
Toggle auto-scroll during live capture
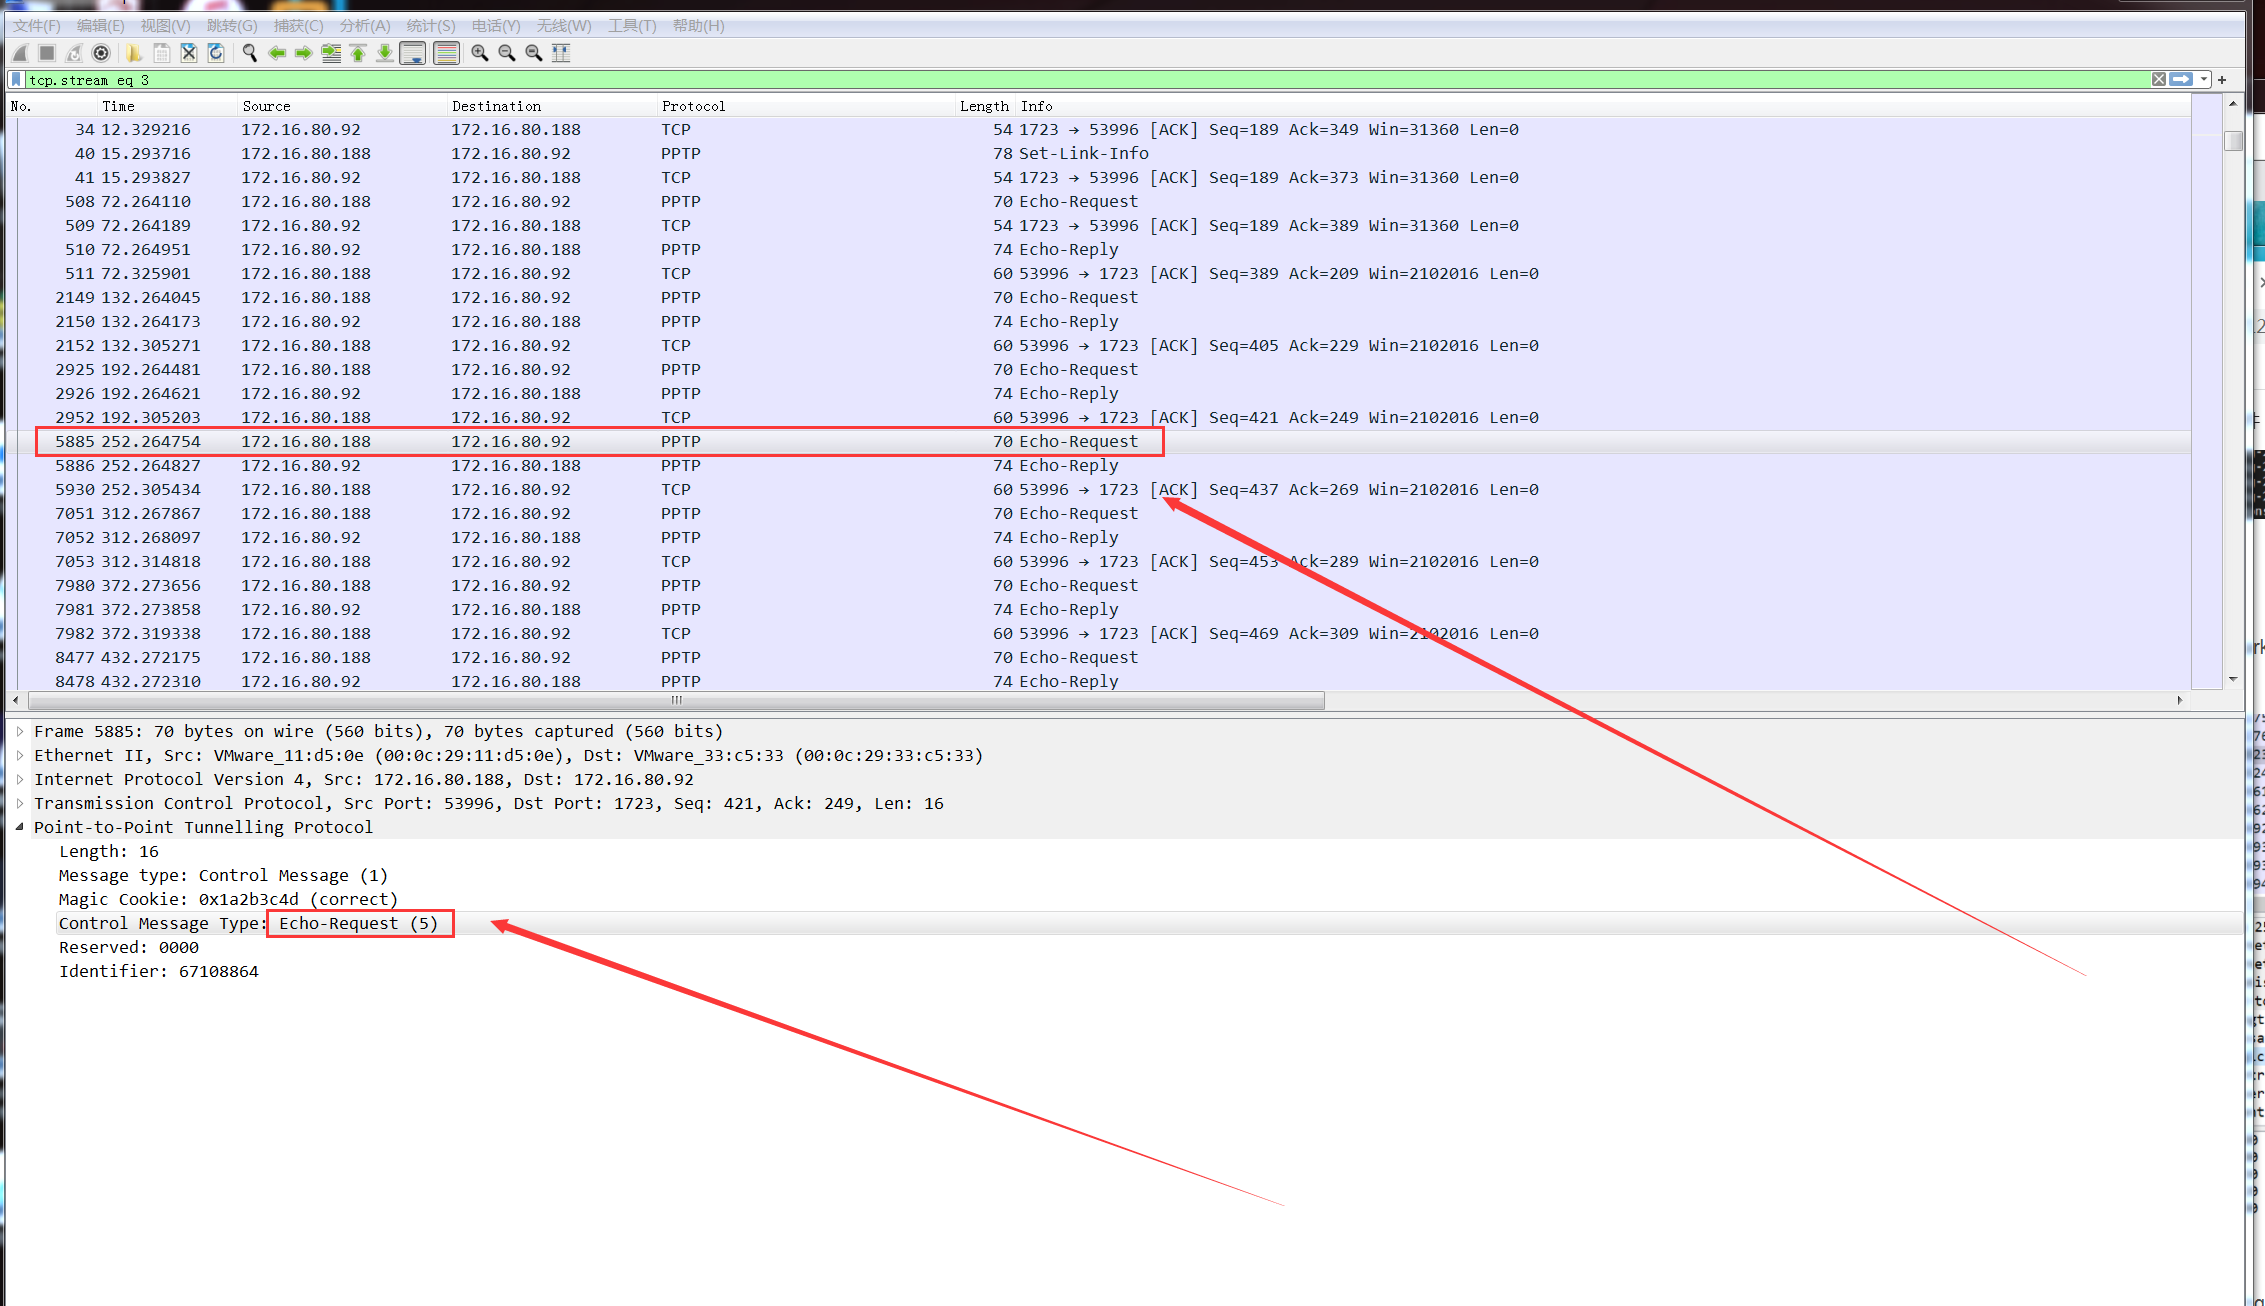click(x=412, y=53)
